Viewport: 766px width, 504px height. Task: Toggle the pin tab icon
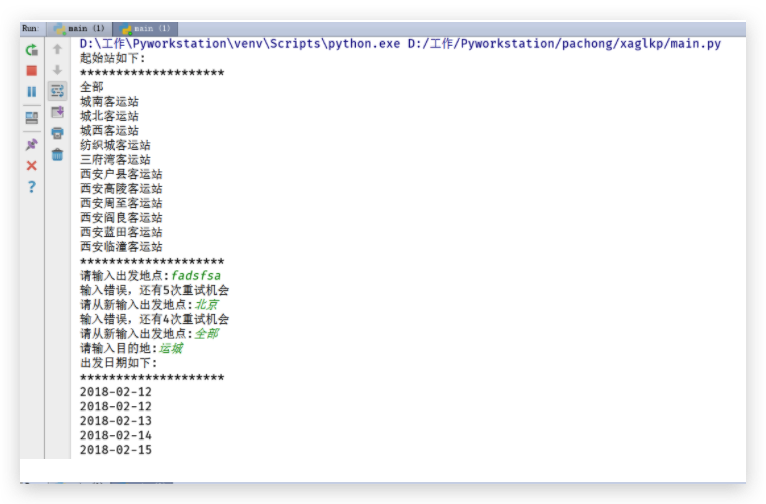tap(32, 144)
